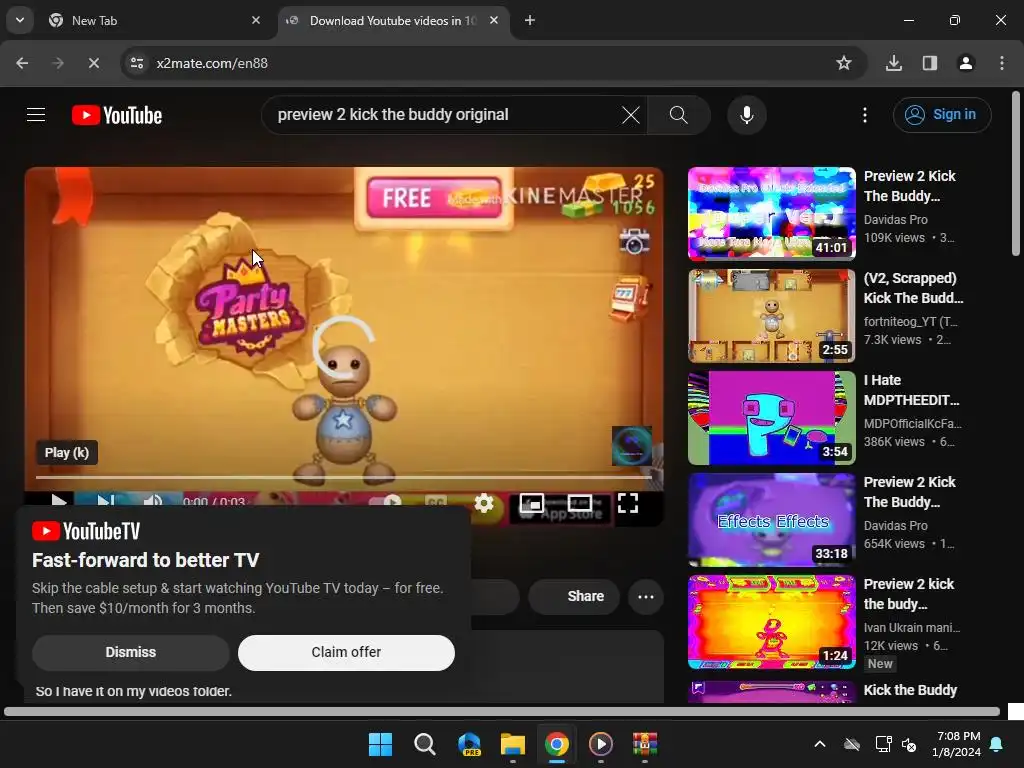Close the New Tab tab
The width and height of the screenshot is (1024, 768).
pos(256,20)
